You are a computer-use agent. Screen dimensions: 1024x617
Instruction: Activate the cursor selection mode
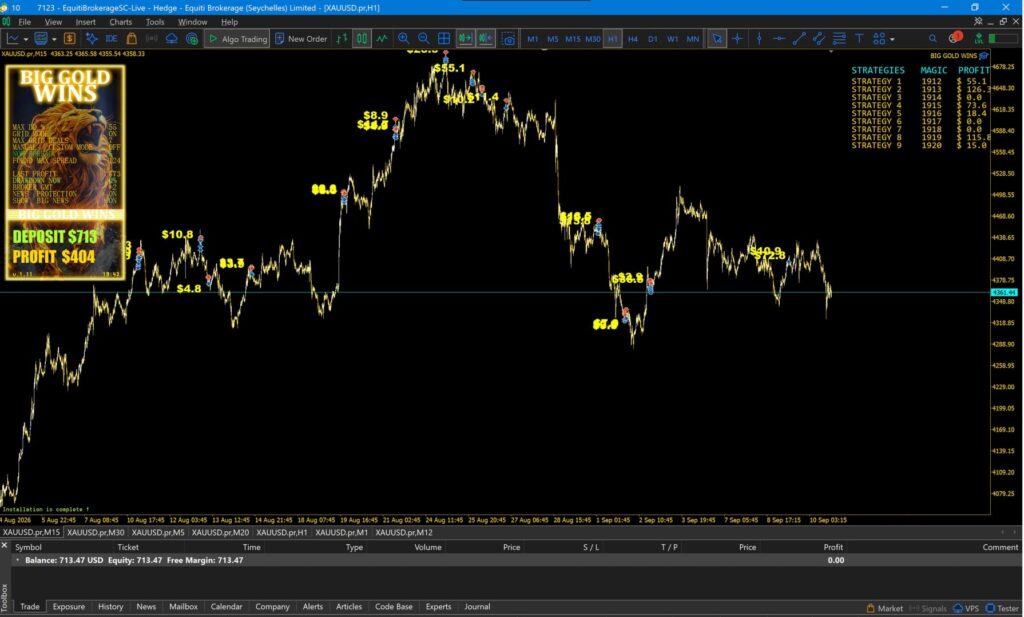(717, 39)
